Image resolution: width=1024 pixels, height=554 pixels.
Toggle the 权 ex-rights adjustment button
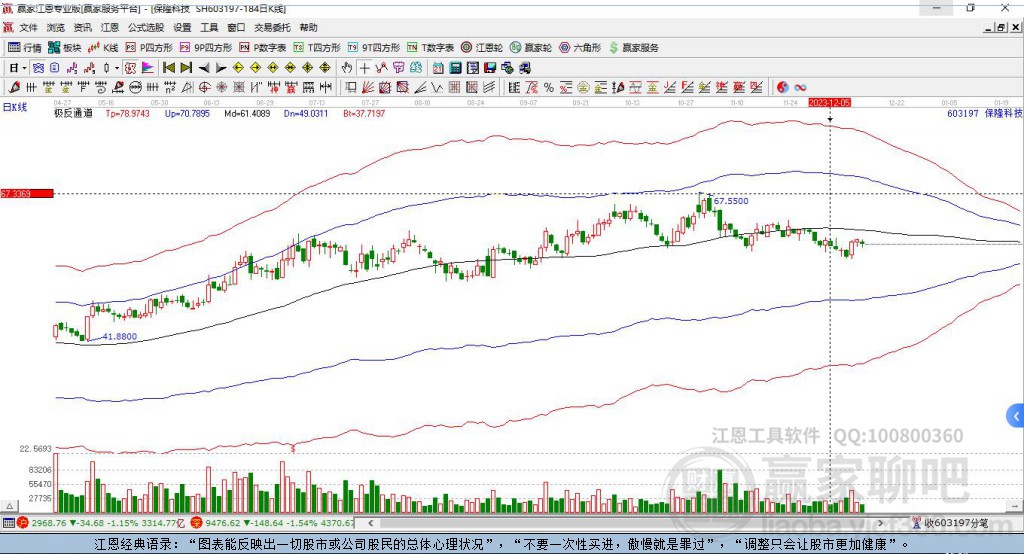(130, 67)
